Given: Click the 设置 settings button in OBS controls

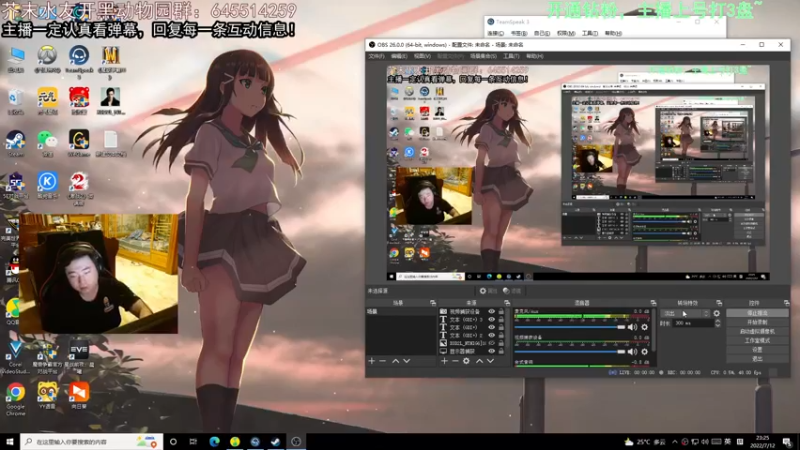Looking at the screenshot, I should pyautogui.click(x=757, y=350).
